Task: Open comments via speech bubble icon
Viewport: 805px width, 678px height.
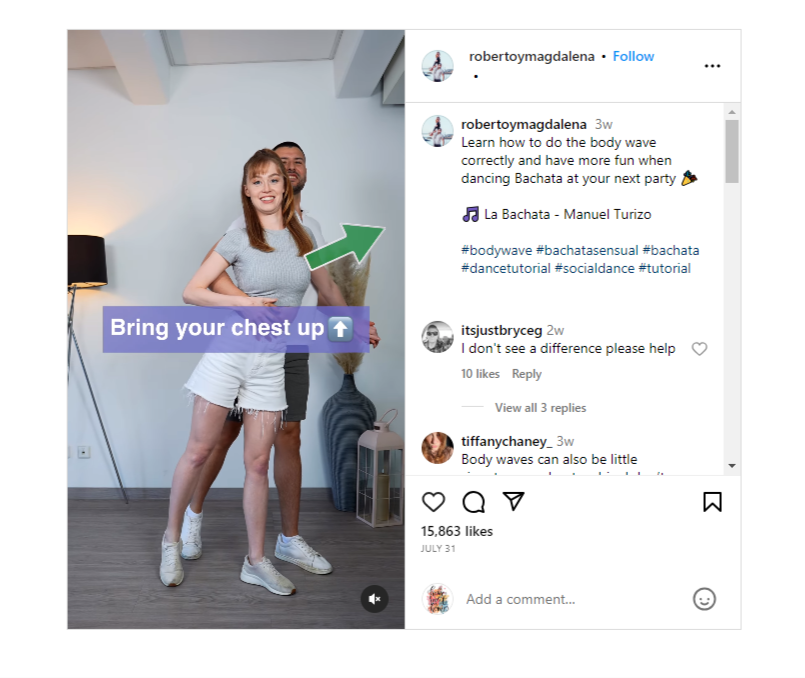Action: click(473, 502)
